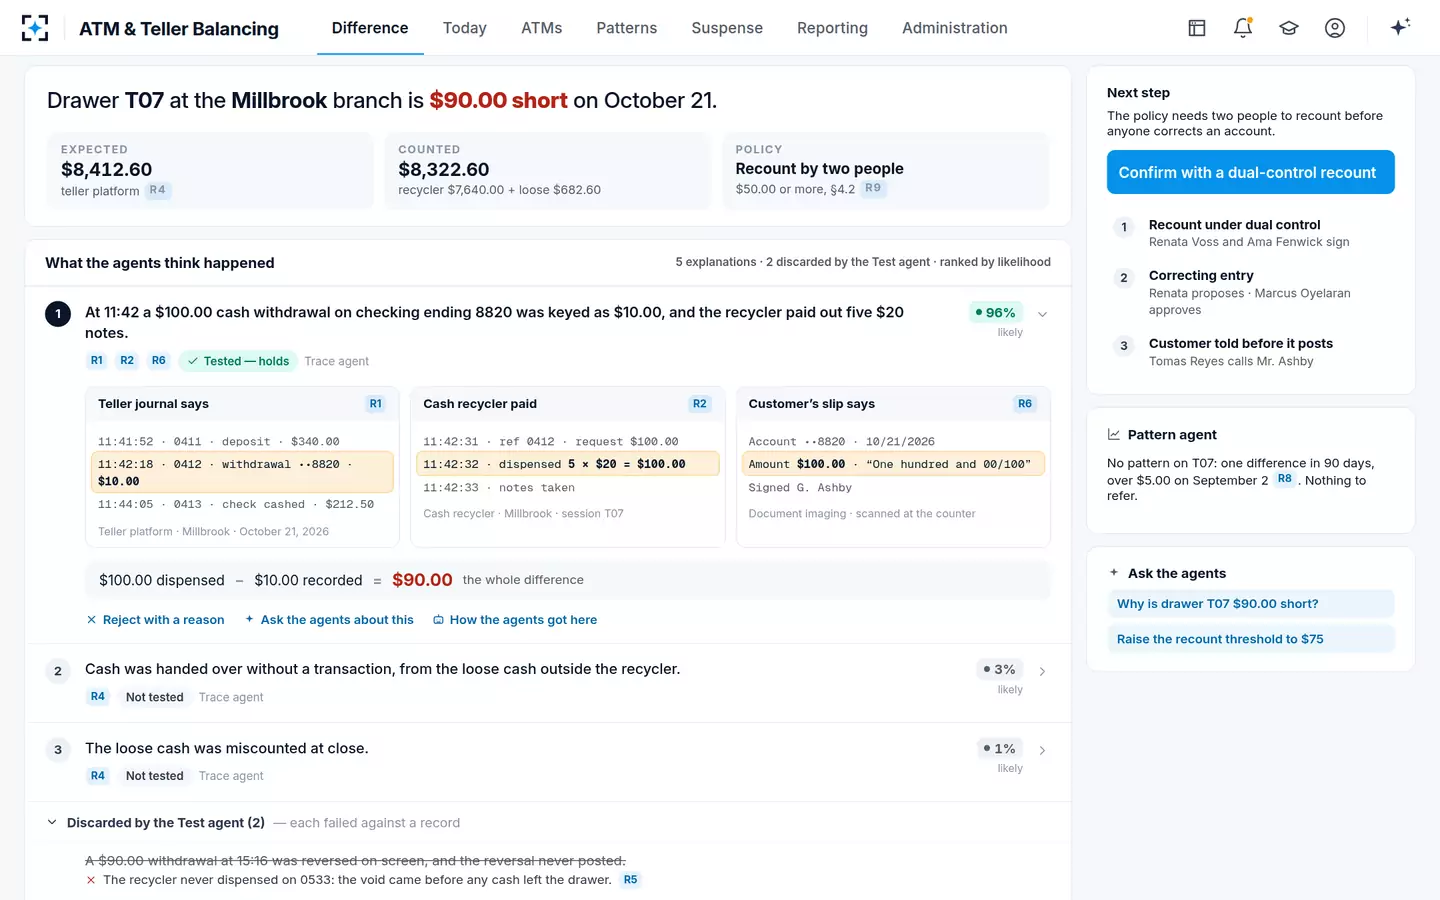Open the Suspense tab
Screen dimensions: 1440x900
[x=727, y=28]
